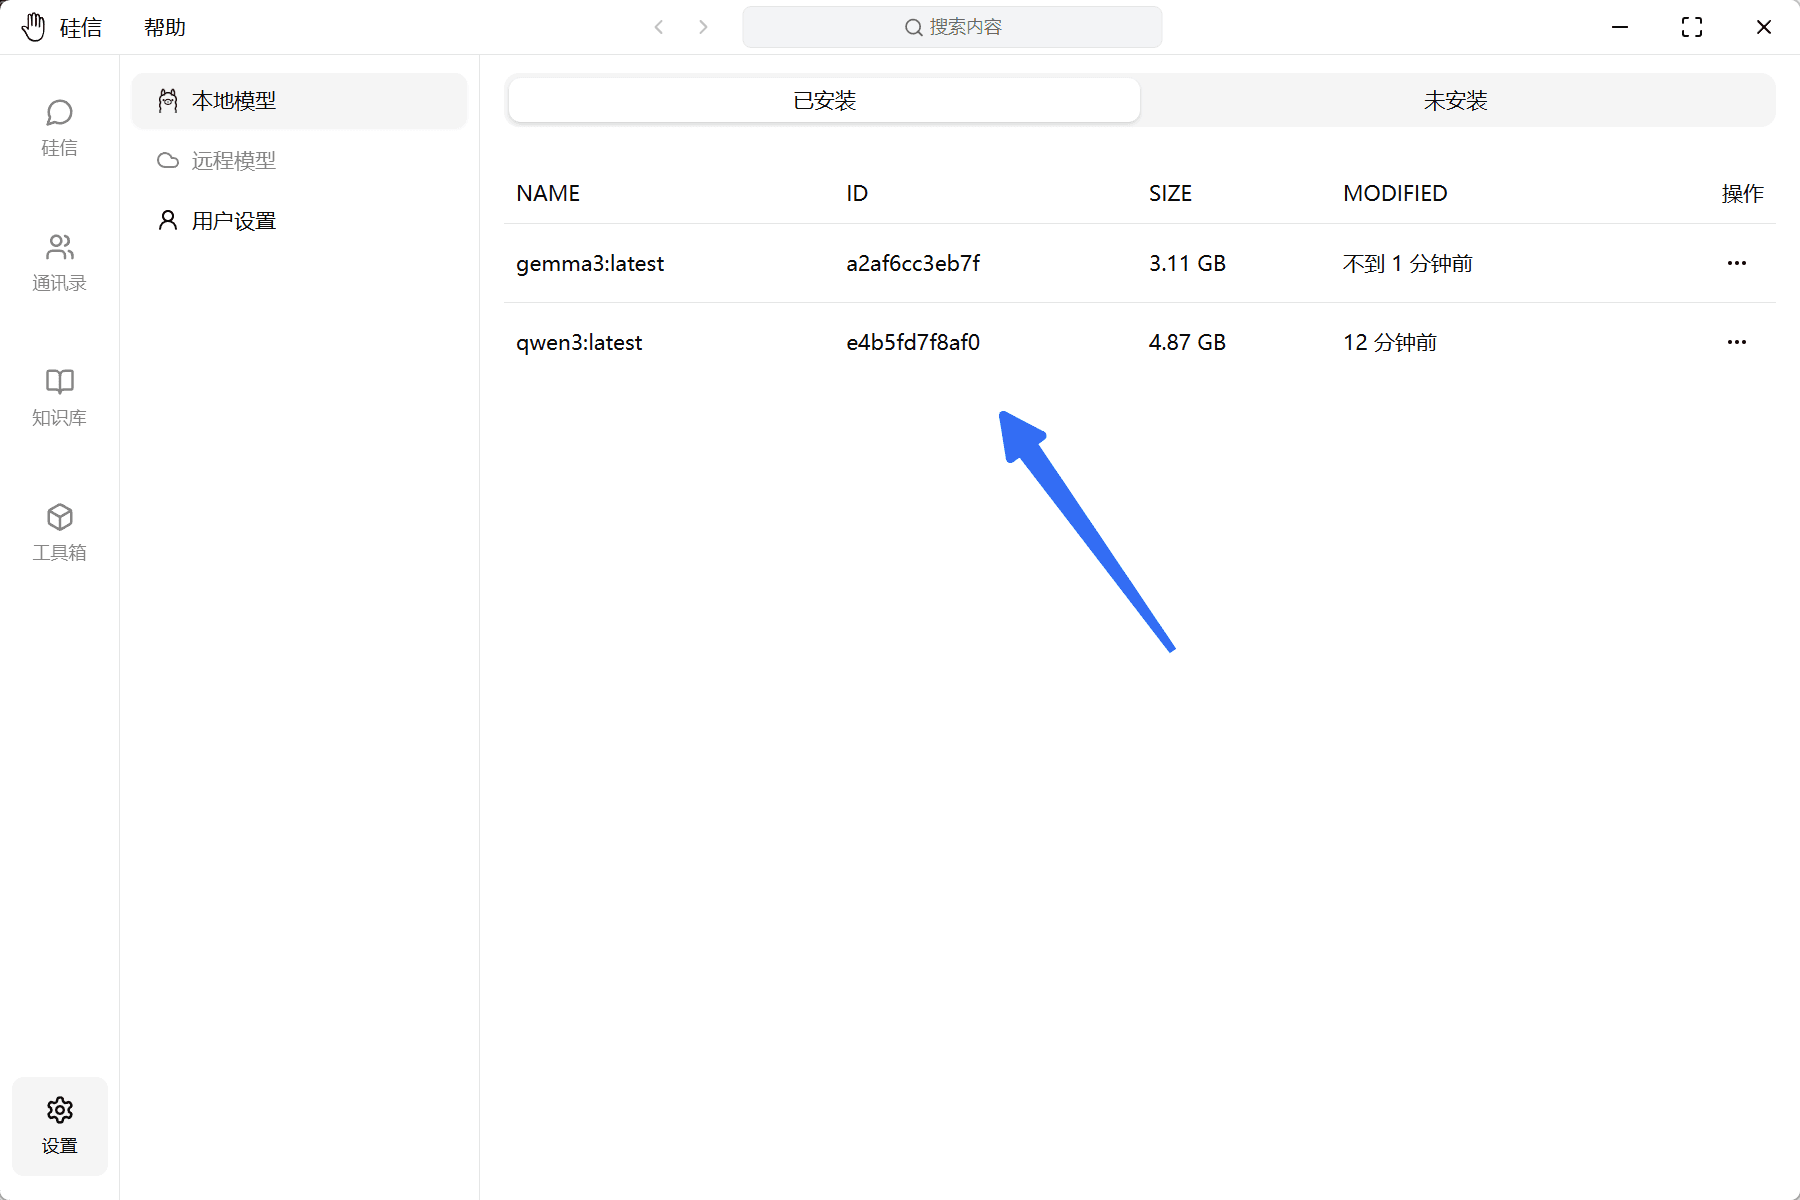The width and height of the screenshot is (1800, 1200).
Task: Click the MODIFIED column header
Action: tap(1395, 193)
